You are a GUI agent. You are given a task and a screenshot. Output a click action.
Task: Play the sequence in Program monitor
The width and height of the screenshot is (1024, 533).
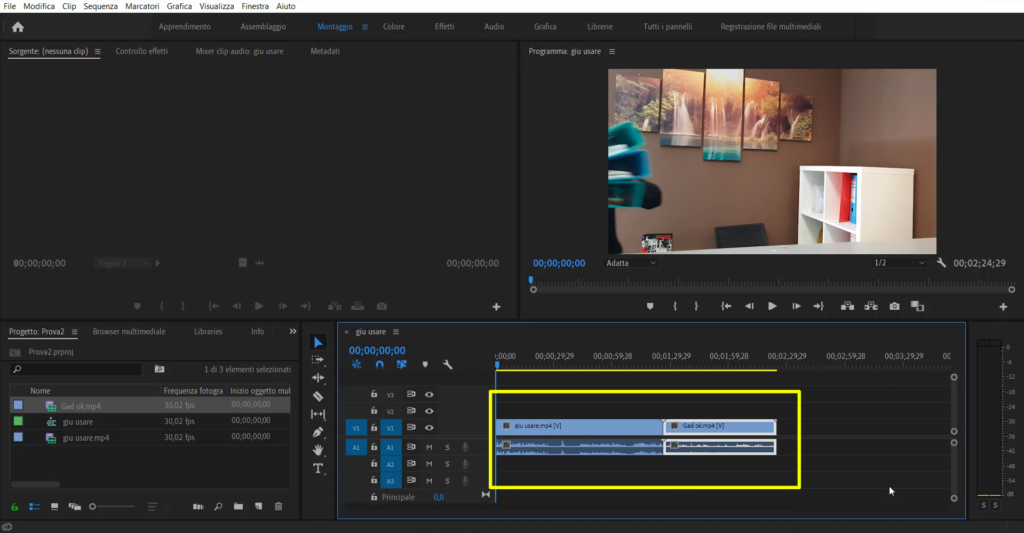point(772,306)
